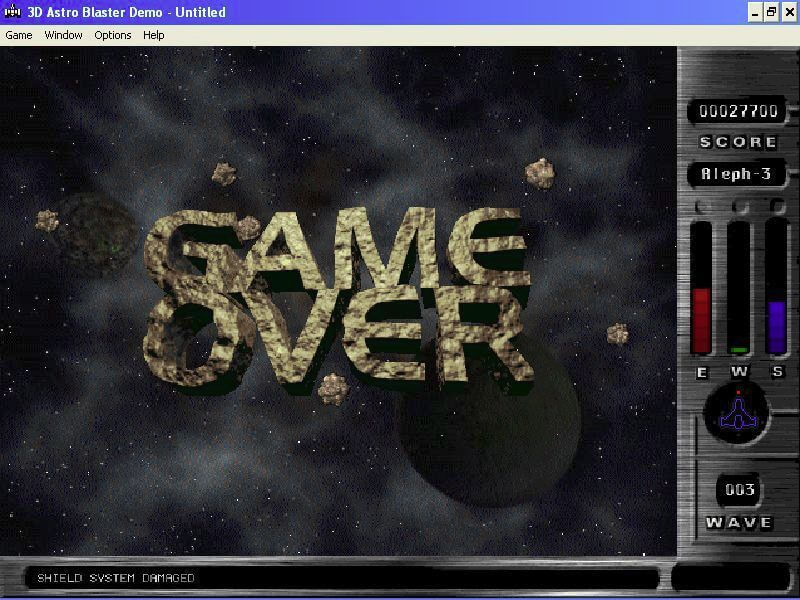Click the SHIELD SYSTEM DAMAGED message

[x=116, y=578]
